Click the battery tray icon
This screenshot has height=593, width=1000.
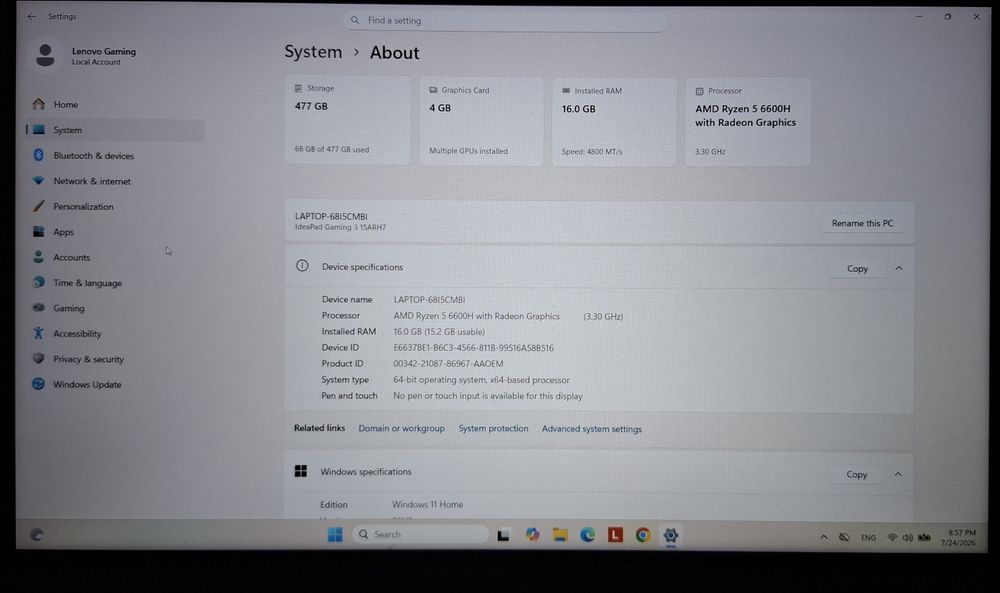(924, 538)
